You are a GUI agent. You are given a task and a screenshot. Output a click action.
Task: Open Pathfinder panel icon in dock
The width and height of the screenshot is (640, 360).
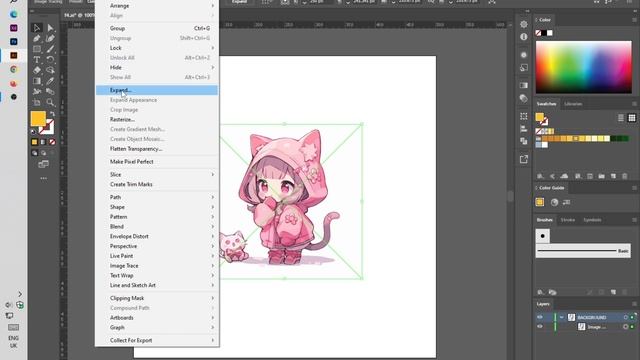click(524, 141)
